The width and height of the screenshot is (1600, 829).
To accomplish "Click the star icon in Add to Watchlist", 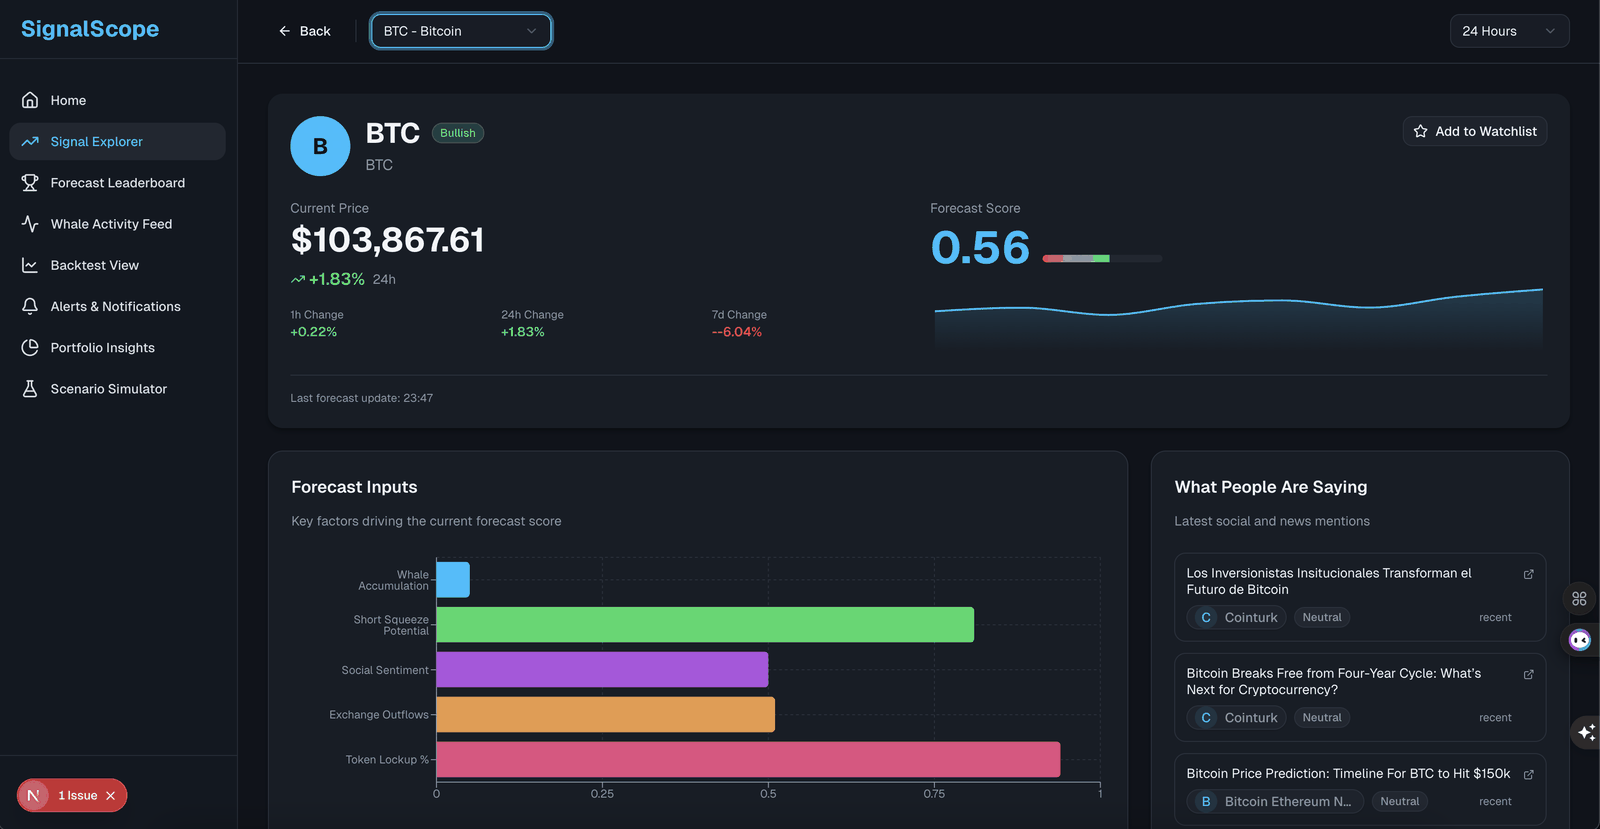I will [x=1420, y=131].
